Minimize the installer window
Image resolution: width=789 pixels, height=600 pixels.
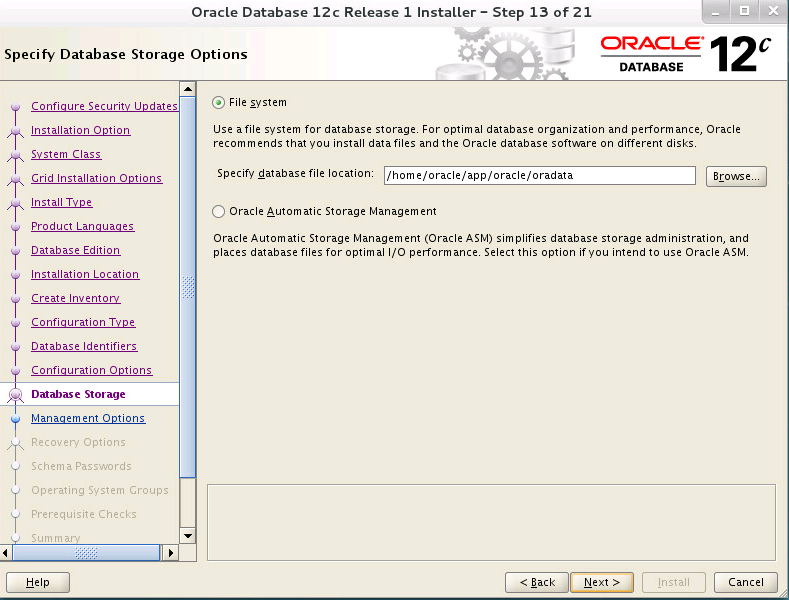716,11
